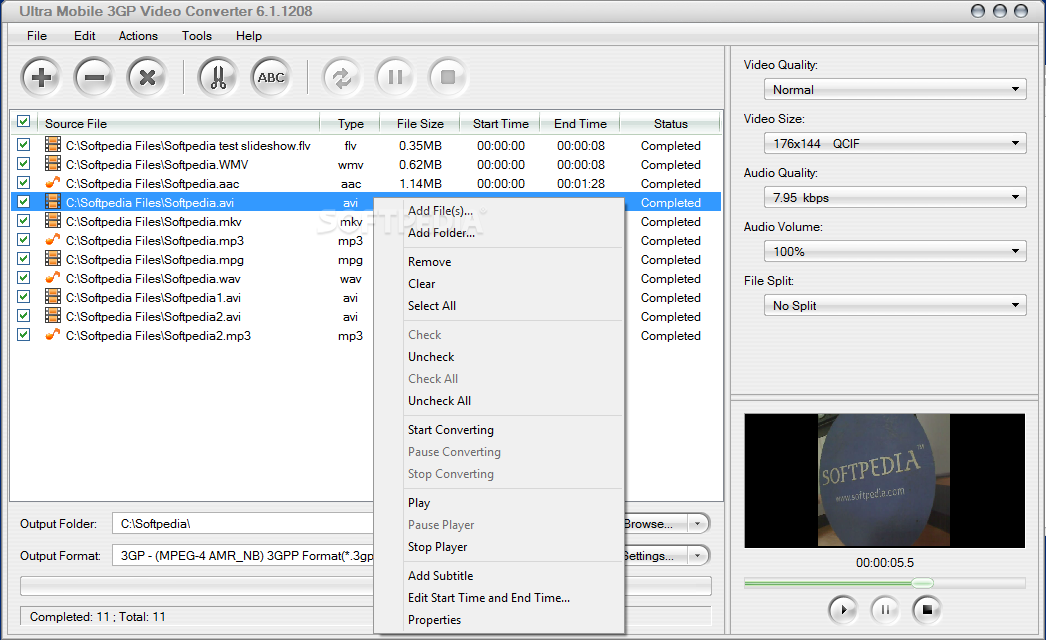Sort by the File Size column header

[420, 123]
